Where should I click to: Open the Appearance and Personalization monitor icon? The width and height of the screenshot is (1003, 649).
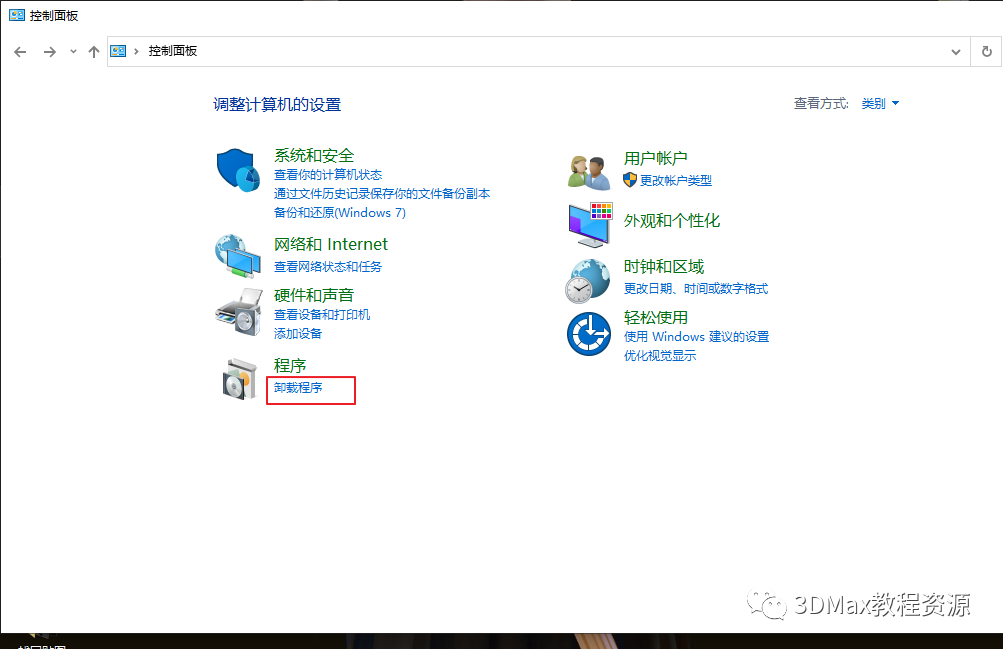(x=590, y=224)
